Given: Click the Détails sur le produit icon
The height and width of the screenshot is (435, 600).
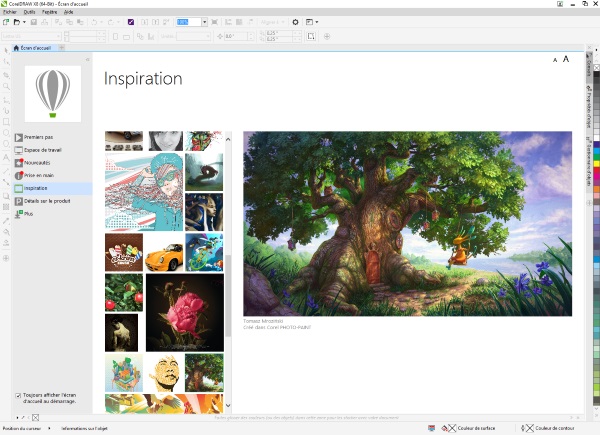Looking at the screenshot, I should pyautogui.click(x=19, y=201).
